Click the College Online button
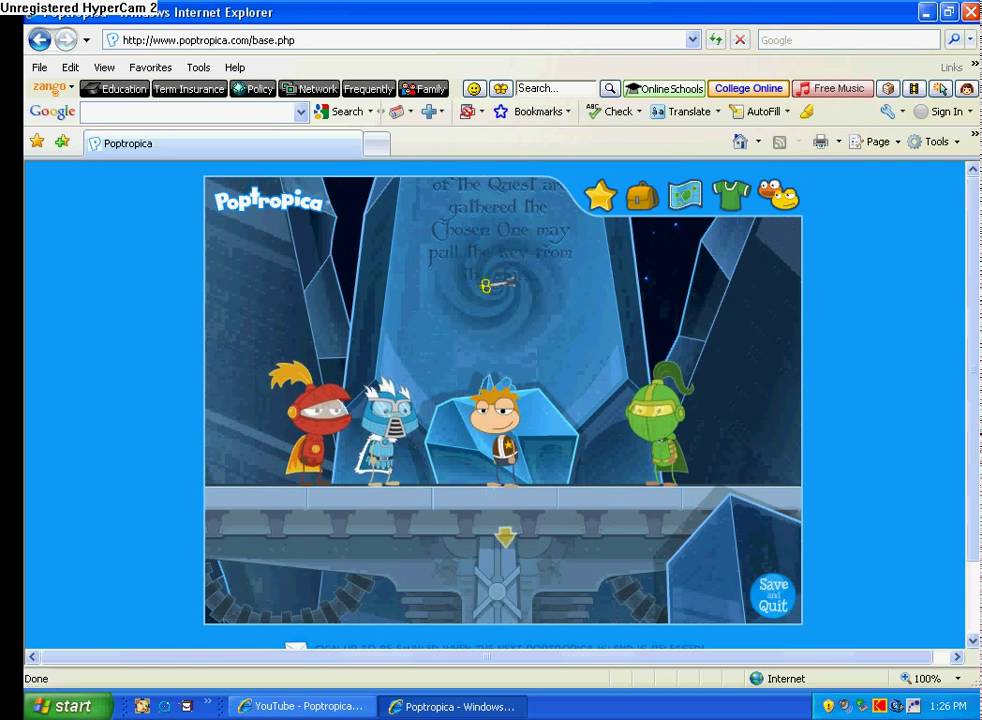982x720 pixels. (748, 89)
